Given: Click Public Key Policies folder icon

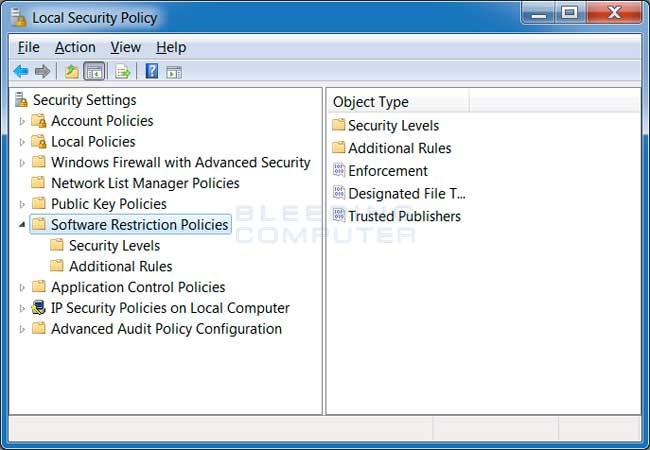Looking at the screenshot, I should pos(39,203).
